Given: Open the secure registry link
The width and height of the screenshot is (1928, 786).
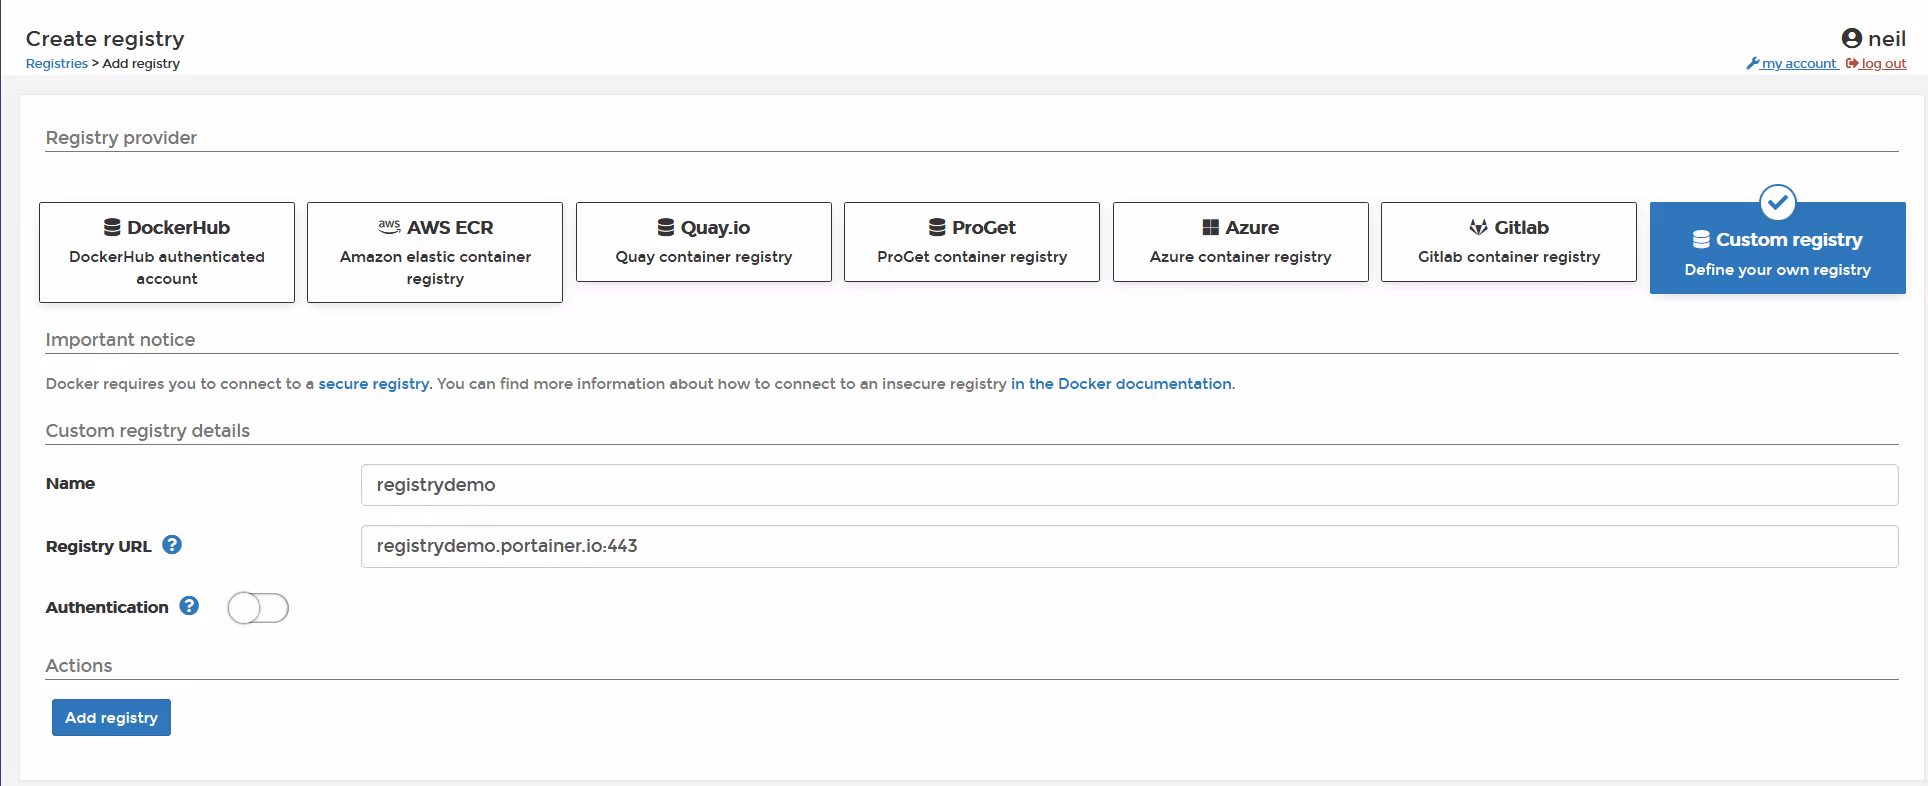Looking at the screenshot, I should tap(374, 384).
